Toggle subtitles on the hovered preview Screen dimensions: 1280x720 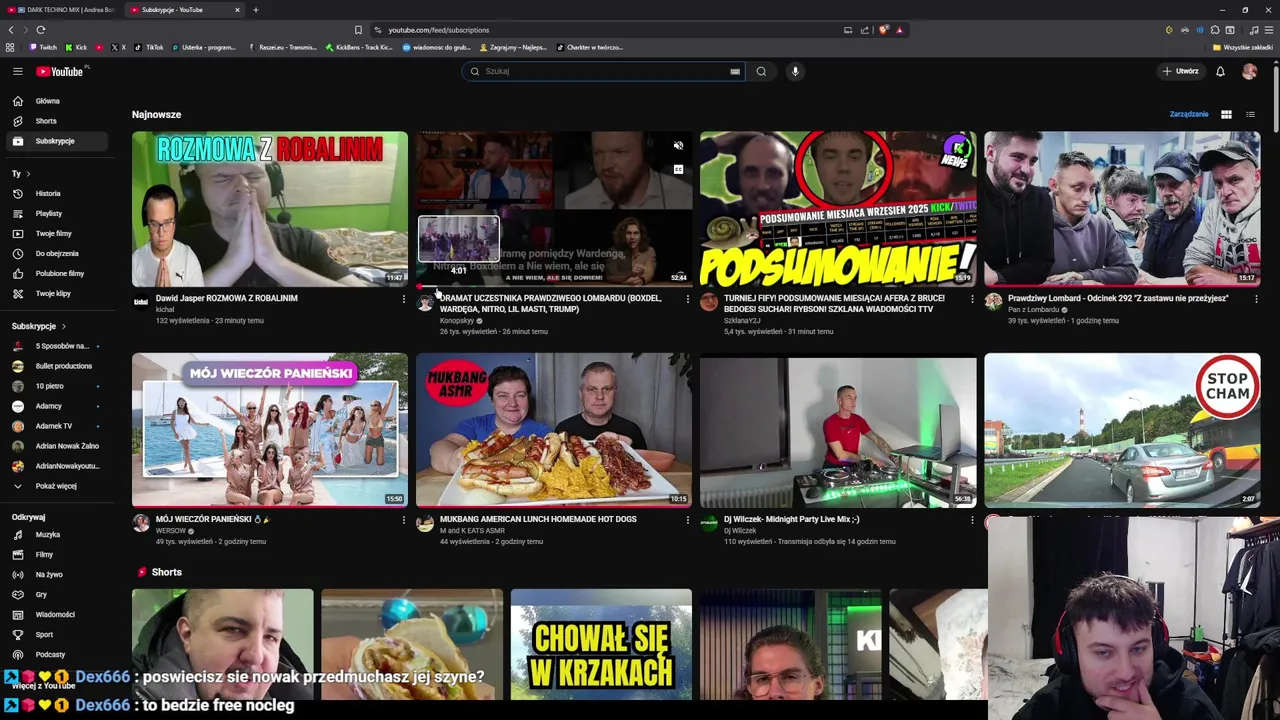678,170
